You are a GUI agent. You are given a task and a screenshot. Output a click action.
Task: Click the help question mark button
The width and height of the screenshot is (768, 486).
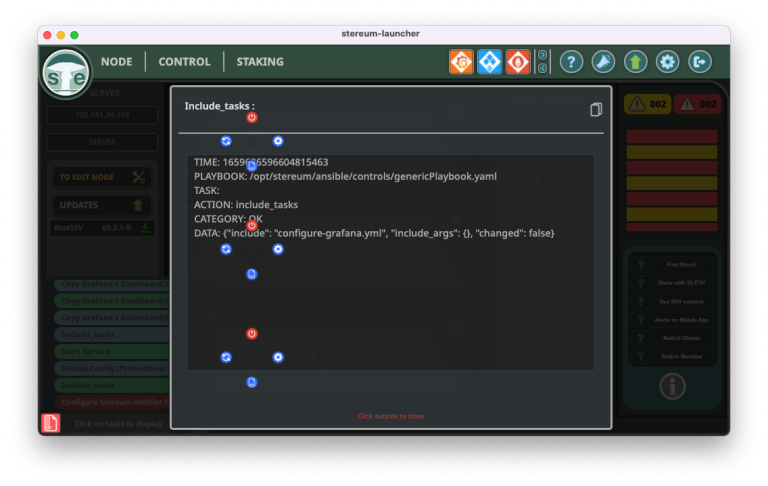tap(571, 62)
